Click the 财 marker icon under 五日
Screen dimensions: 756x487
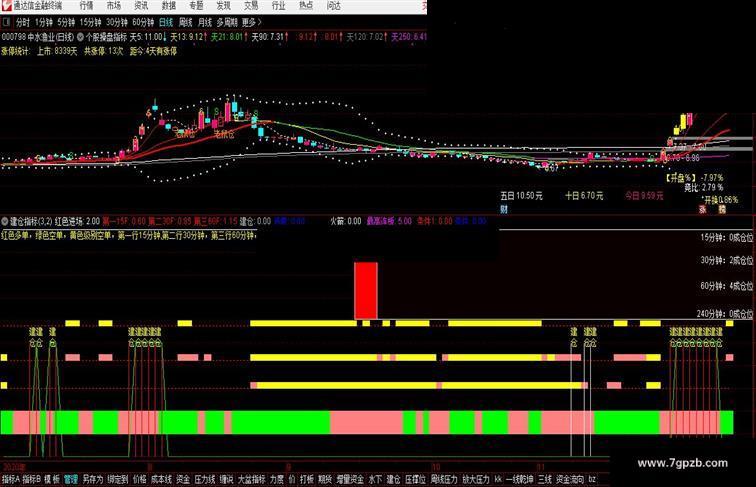coord(504,209)
